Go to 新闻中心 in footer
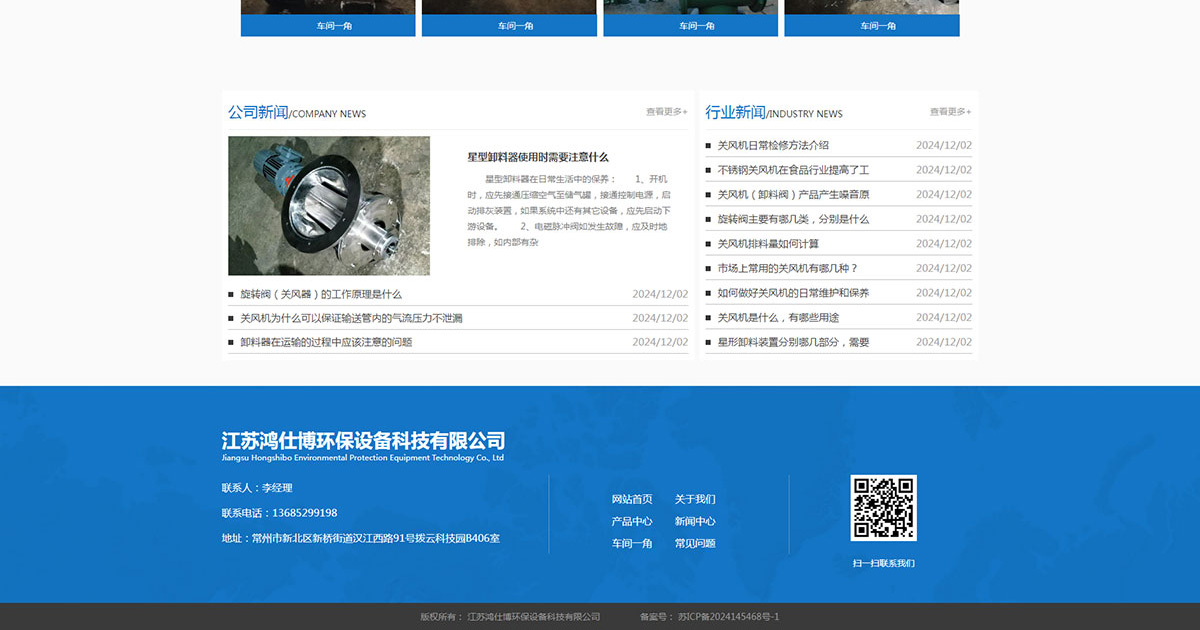 695,521
